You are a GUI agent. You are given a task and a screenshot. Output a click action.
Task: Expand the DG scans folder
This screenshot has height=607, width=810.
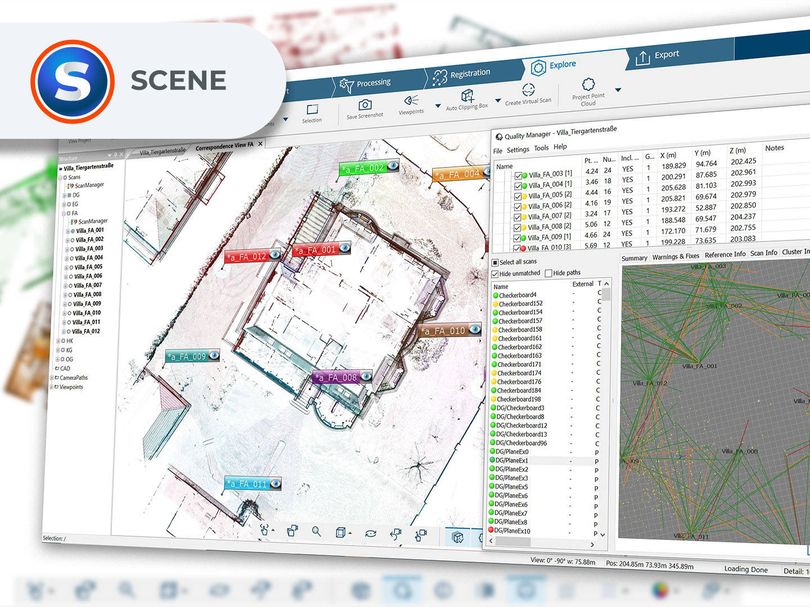64,195
